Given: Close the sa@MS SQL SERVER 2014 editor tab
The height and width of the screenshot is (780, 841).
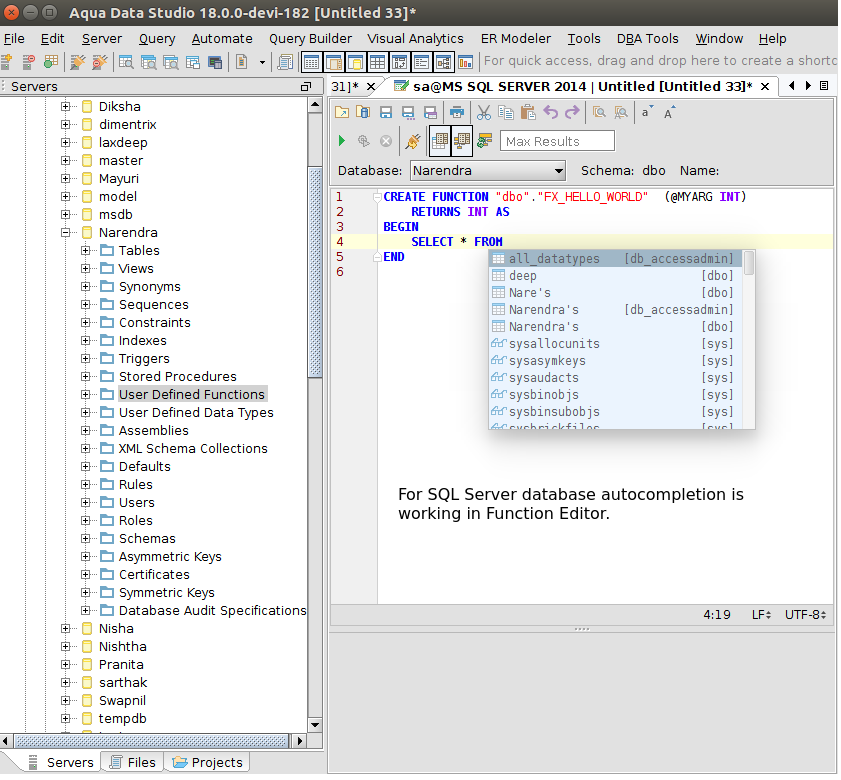Looking at the screenshot, I should tap(765, 86).
